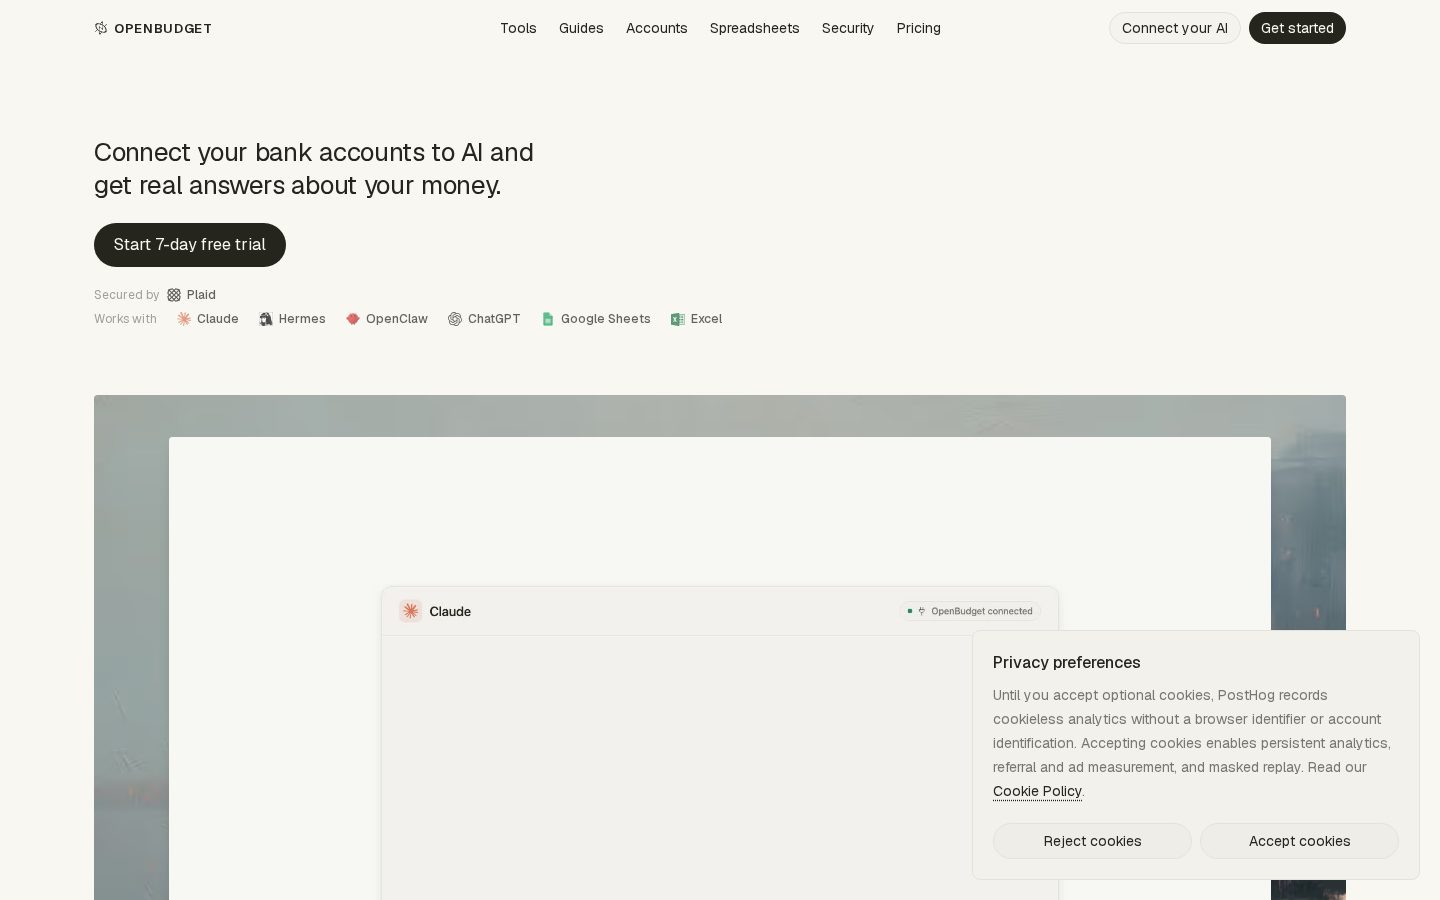Click the 'OpenClaw' text label

(397, 319)
